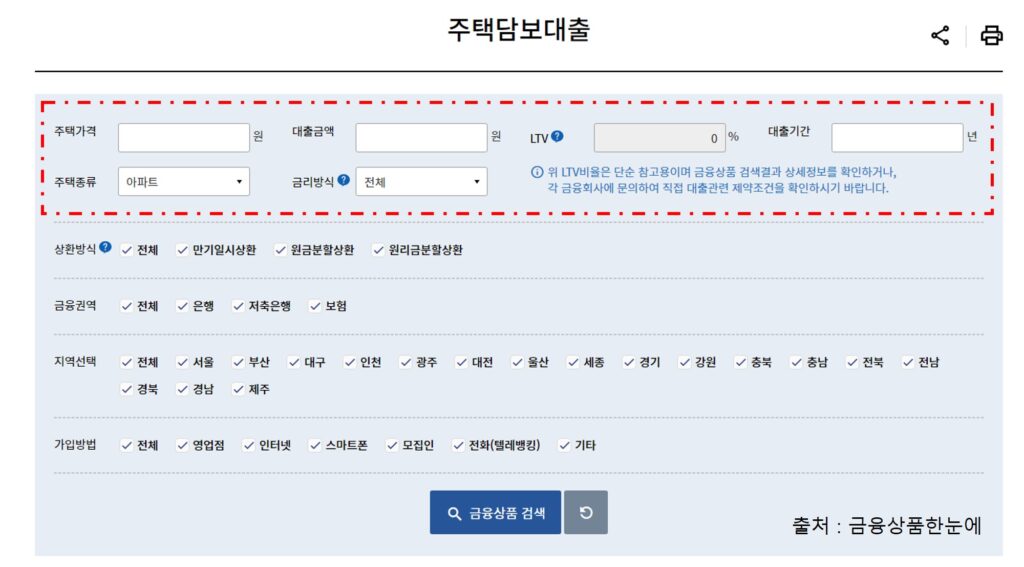Uncheck 대전 region checkbox
The image size is (1024, 567).
pyautogui.click(x=462, y=363)
